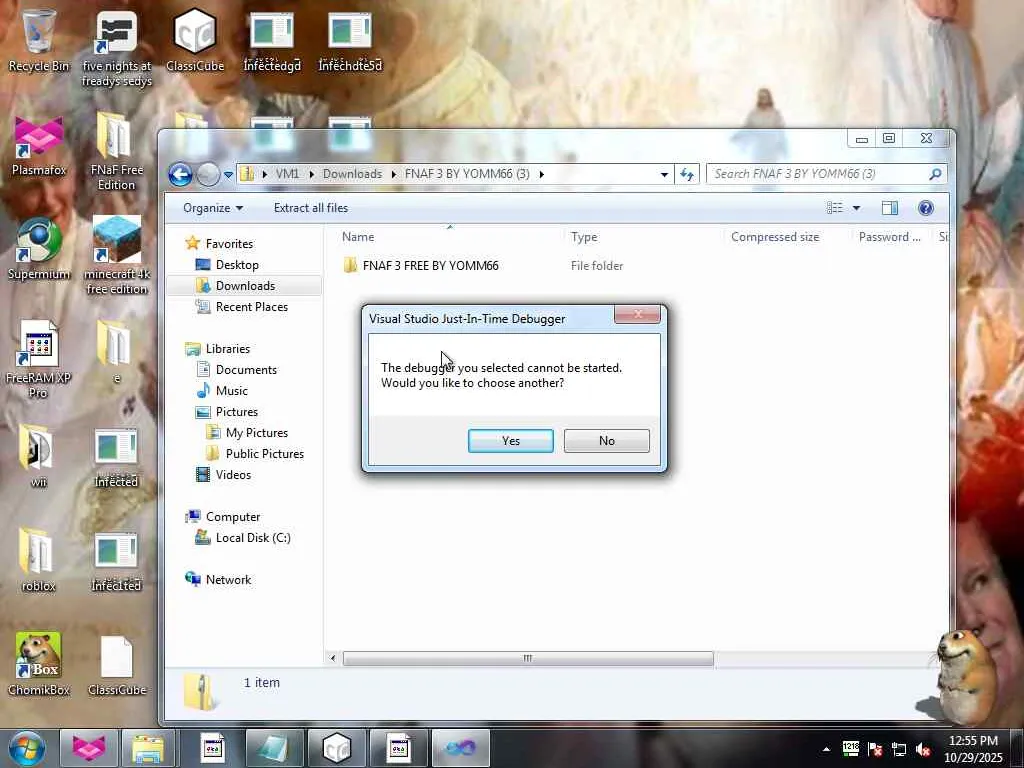Screen dimensions: 1024x768
Task: Open Public Pictures in navigation pane
Action: coord(264,453)
